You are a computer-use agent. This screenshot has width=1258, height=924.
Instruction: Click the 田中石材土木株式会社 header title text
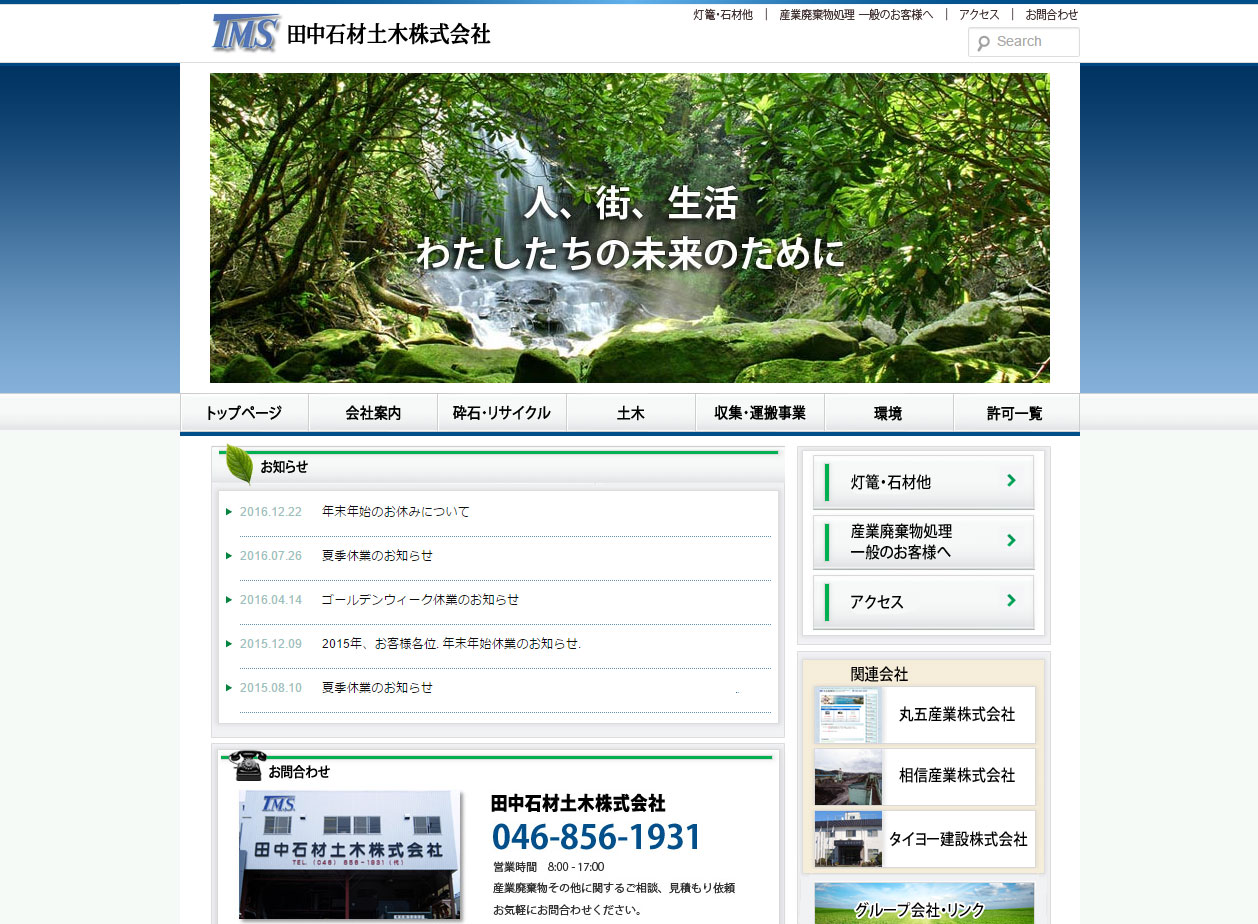coord(389,35)
